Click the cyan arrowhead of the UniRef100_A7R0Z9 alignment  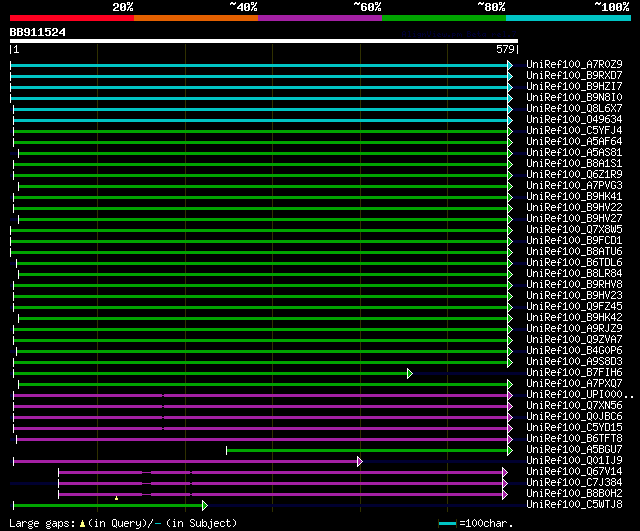pos(510,65)
